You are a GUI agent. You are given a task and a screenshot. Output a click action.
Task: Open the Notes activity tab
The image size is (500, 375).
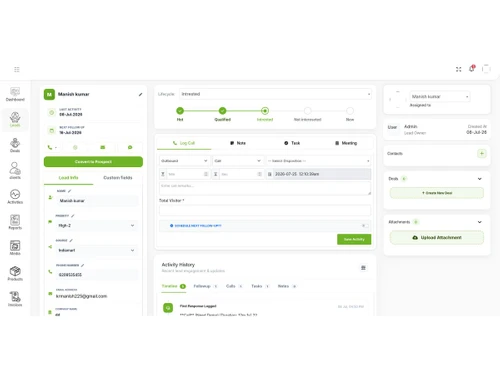pos(287,286)
